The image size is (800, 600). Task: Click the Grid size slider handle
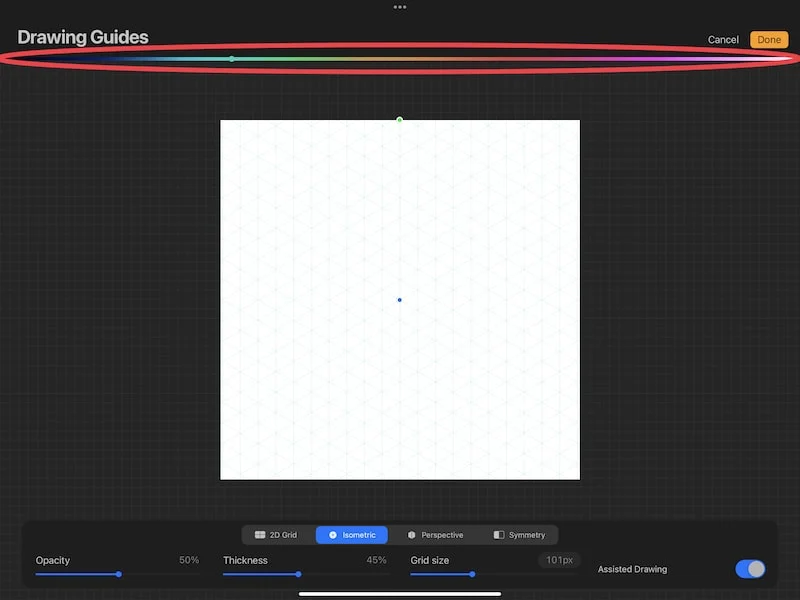[472, 574]
